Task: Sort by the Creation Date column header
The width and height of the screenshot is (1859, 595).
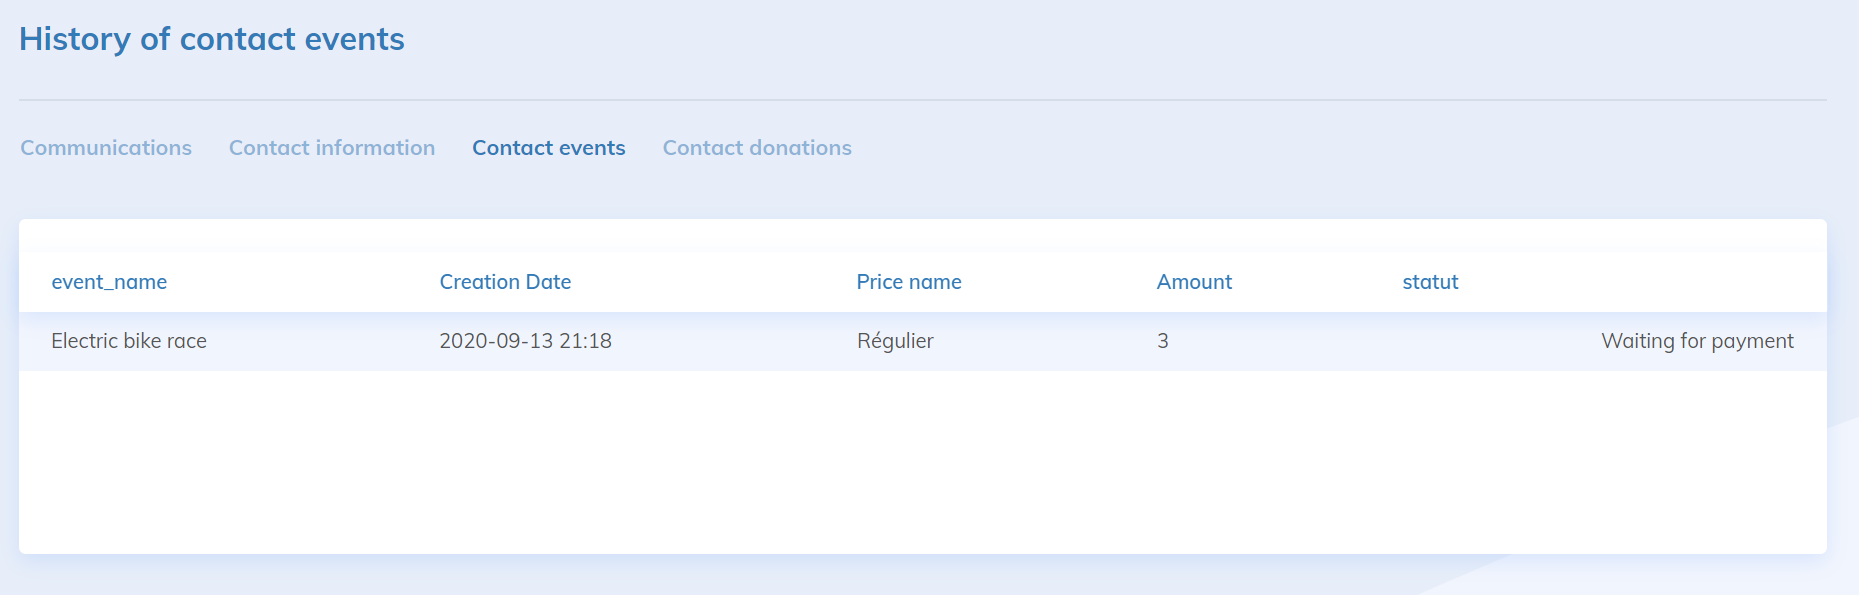Action: [x=505, y=282]
